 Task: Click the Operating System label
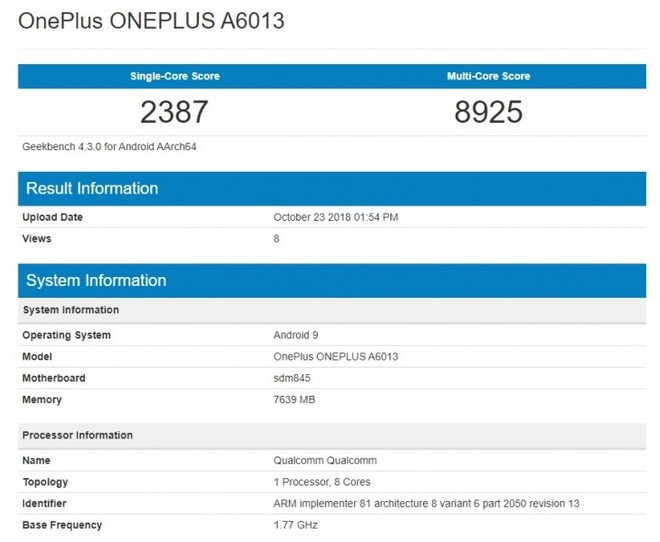[67, 335]
